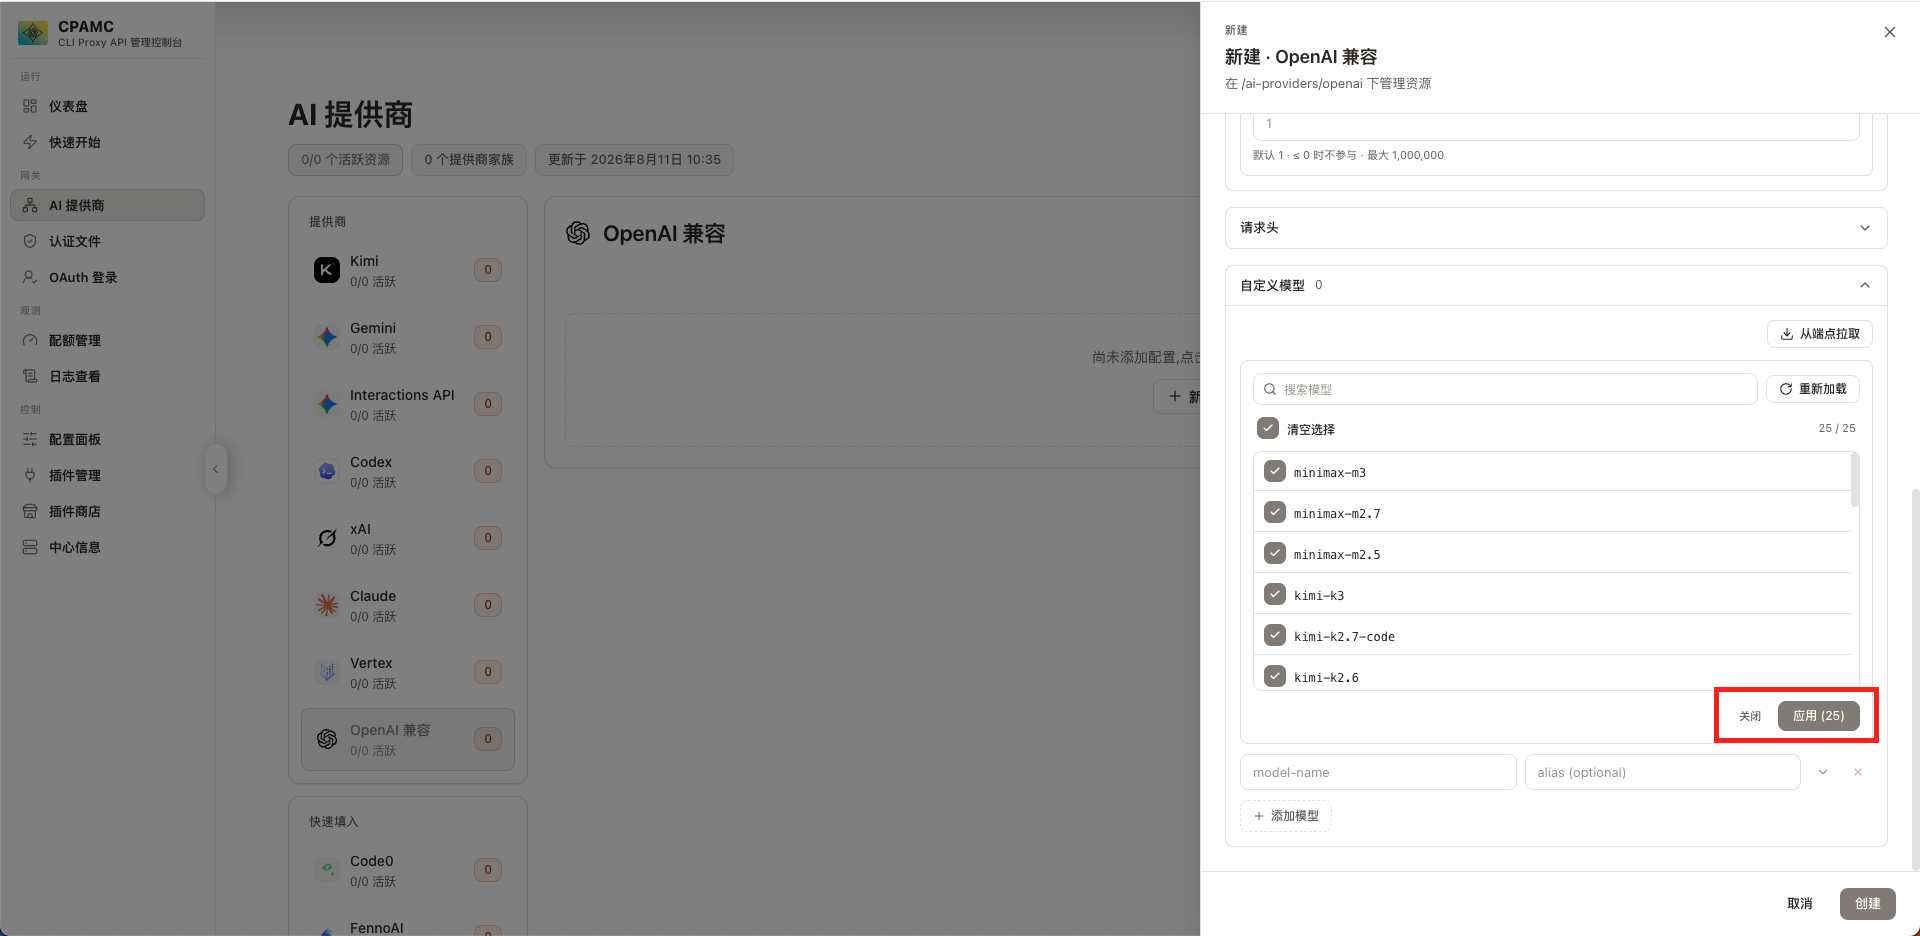The height and width of the screenshot is (936, 1920).
Task: Click the 创建 button
Action: tap(1867, 903)
